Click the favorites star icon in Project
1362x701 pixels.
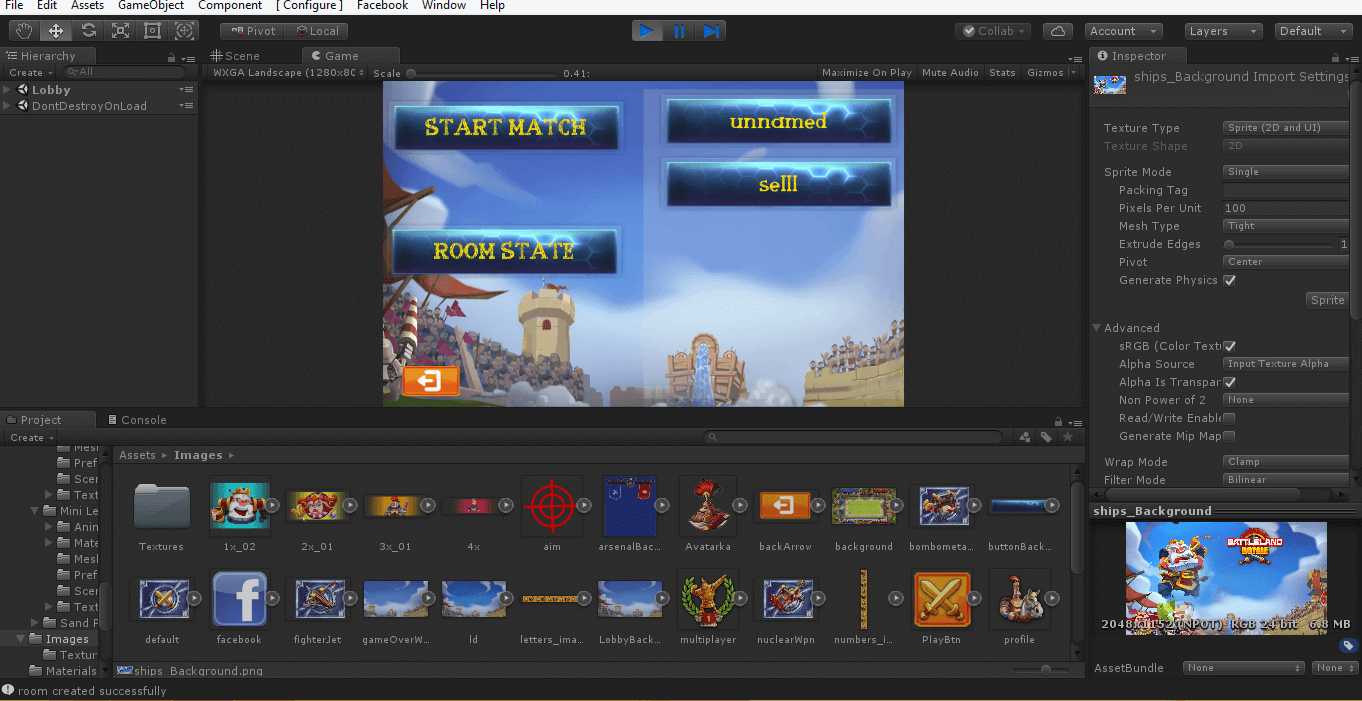click(x=1068, y=437)
